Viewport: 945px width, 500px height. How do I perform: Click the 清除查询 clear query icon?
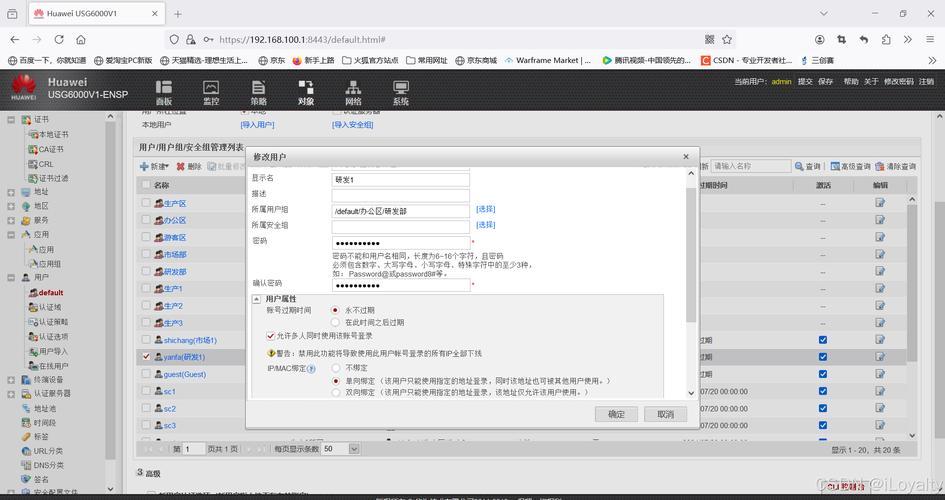pos(896,166)
